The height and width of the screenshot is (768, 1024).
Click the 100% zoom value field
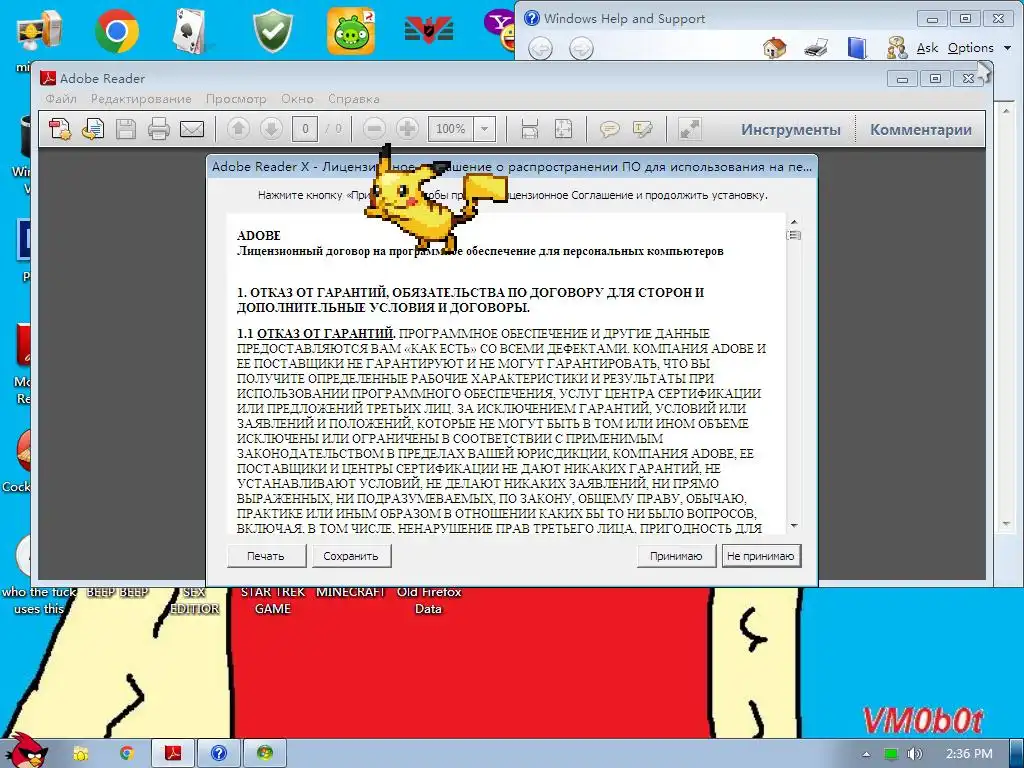(451, 129)
